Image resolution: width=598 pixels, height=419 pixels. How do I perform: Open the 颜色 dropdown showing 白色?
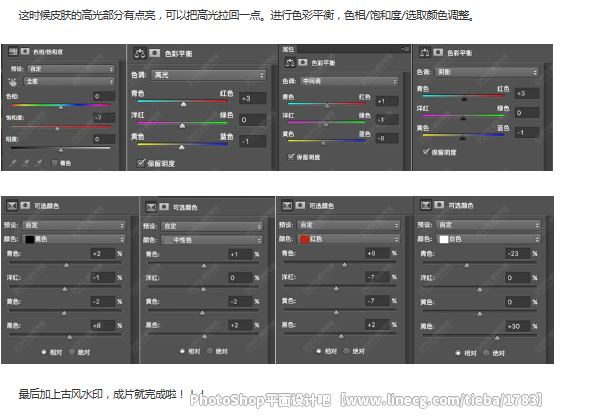coord(489,239)
